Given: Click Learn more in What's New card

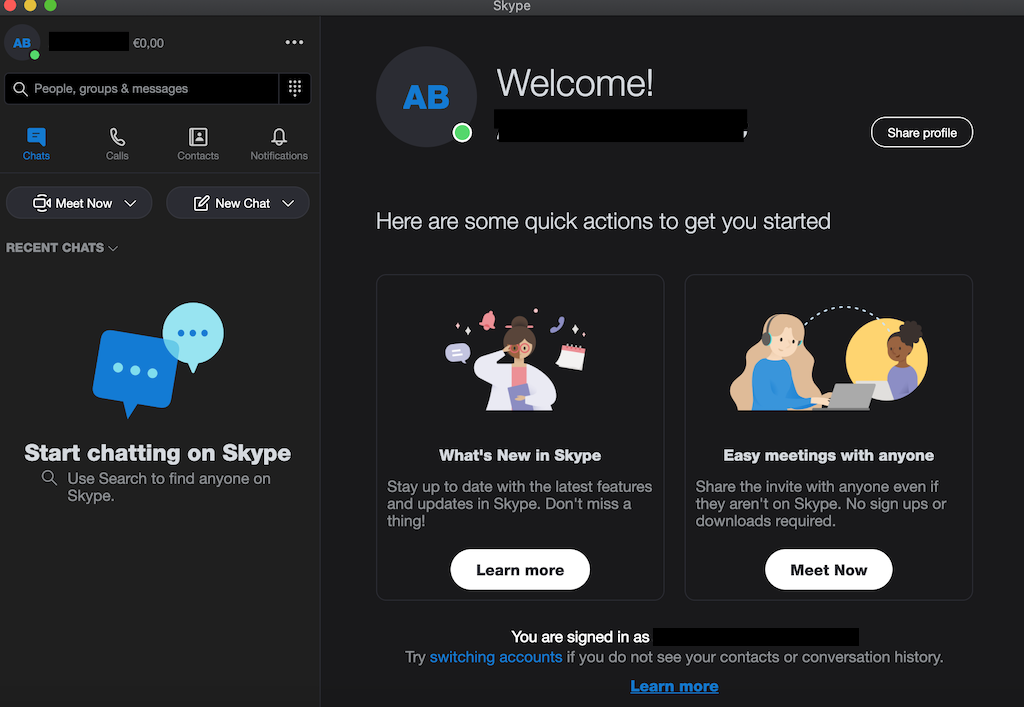Looking at the screenshot, I should click(x=520, y=570).
